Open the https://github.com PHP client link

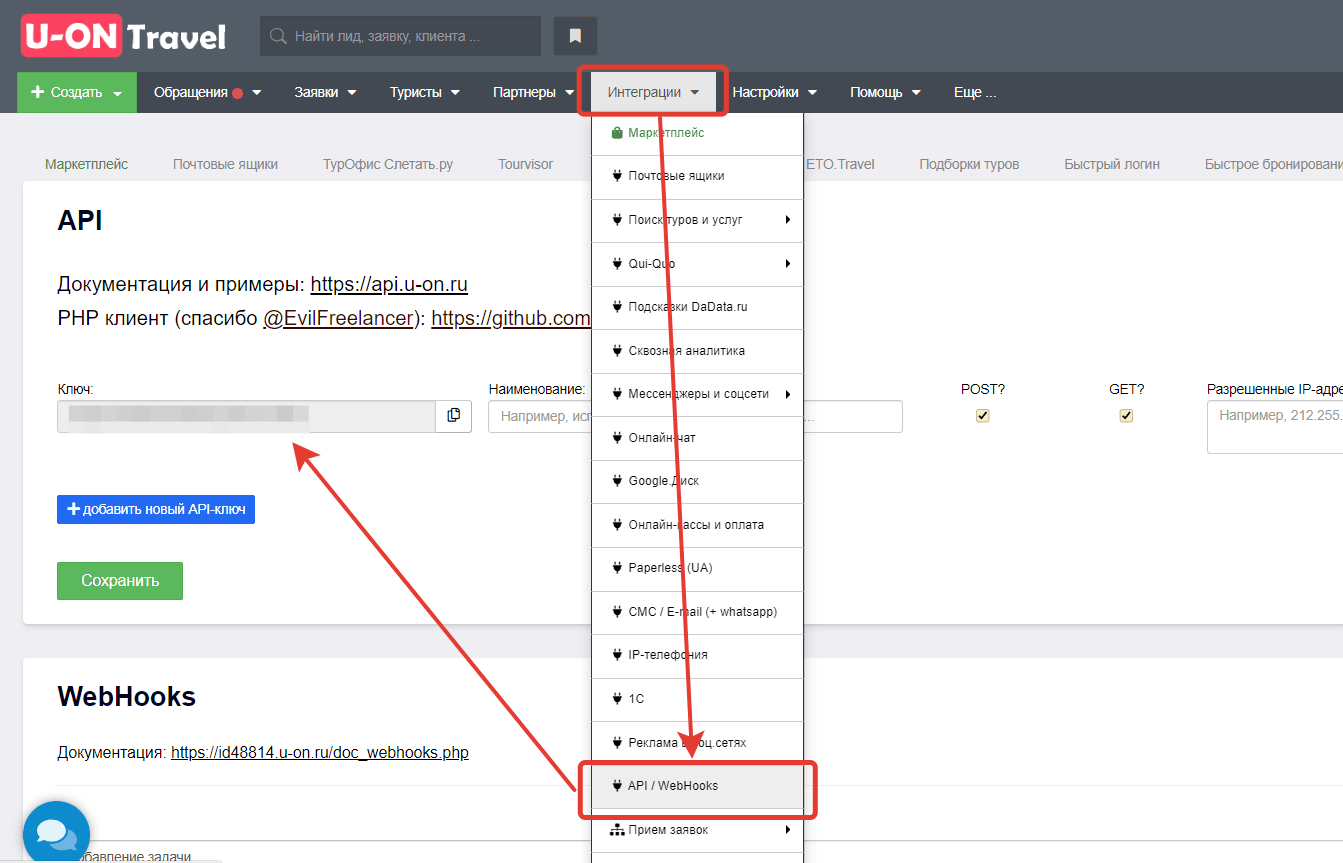click(x=511, y=319)
